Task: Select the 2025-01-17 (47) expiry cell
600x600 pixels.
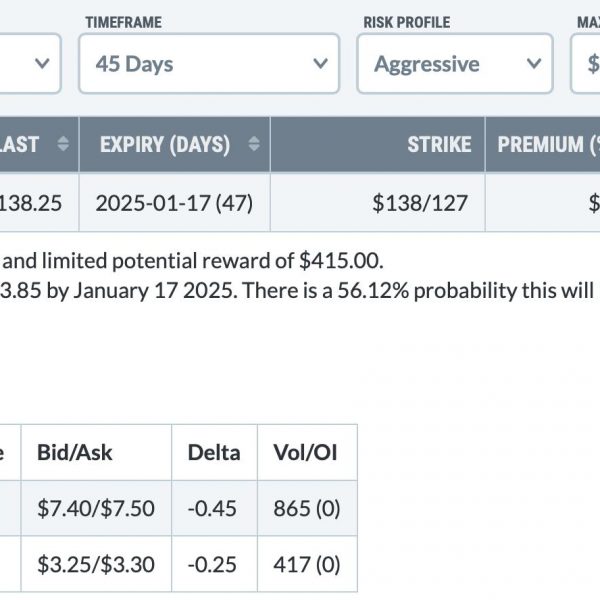Action: (x=174, y=202)
